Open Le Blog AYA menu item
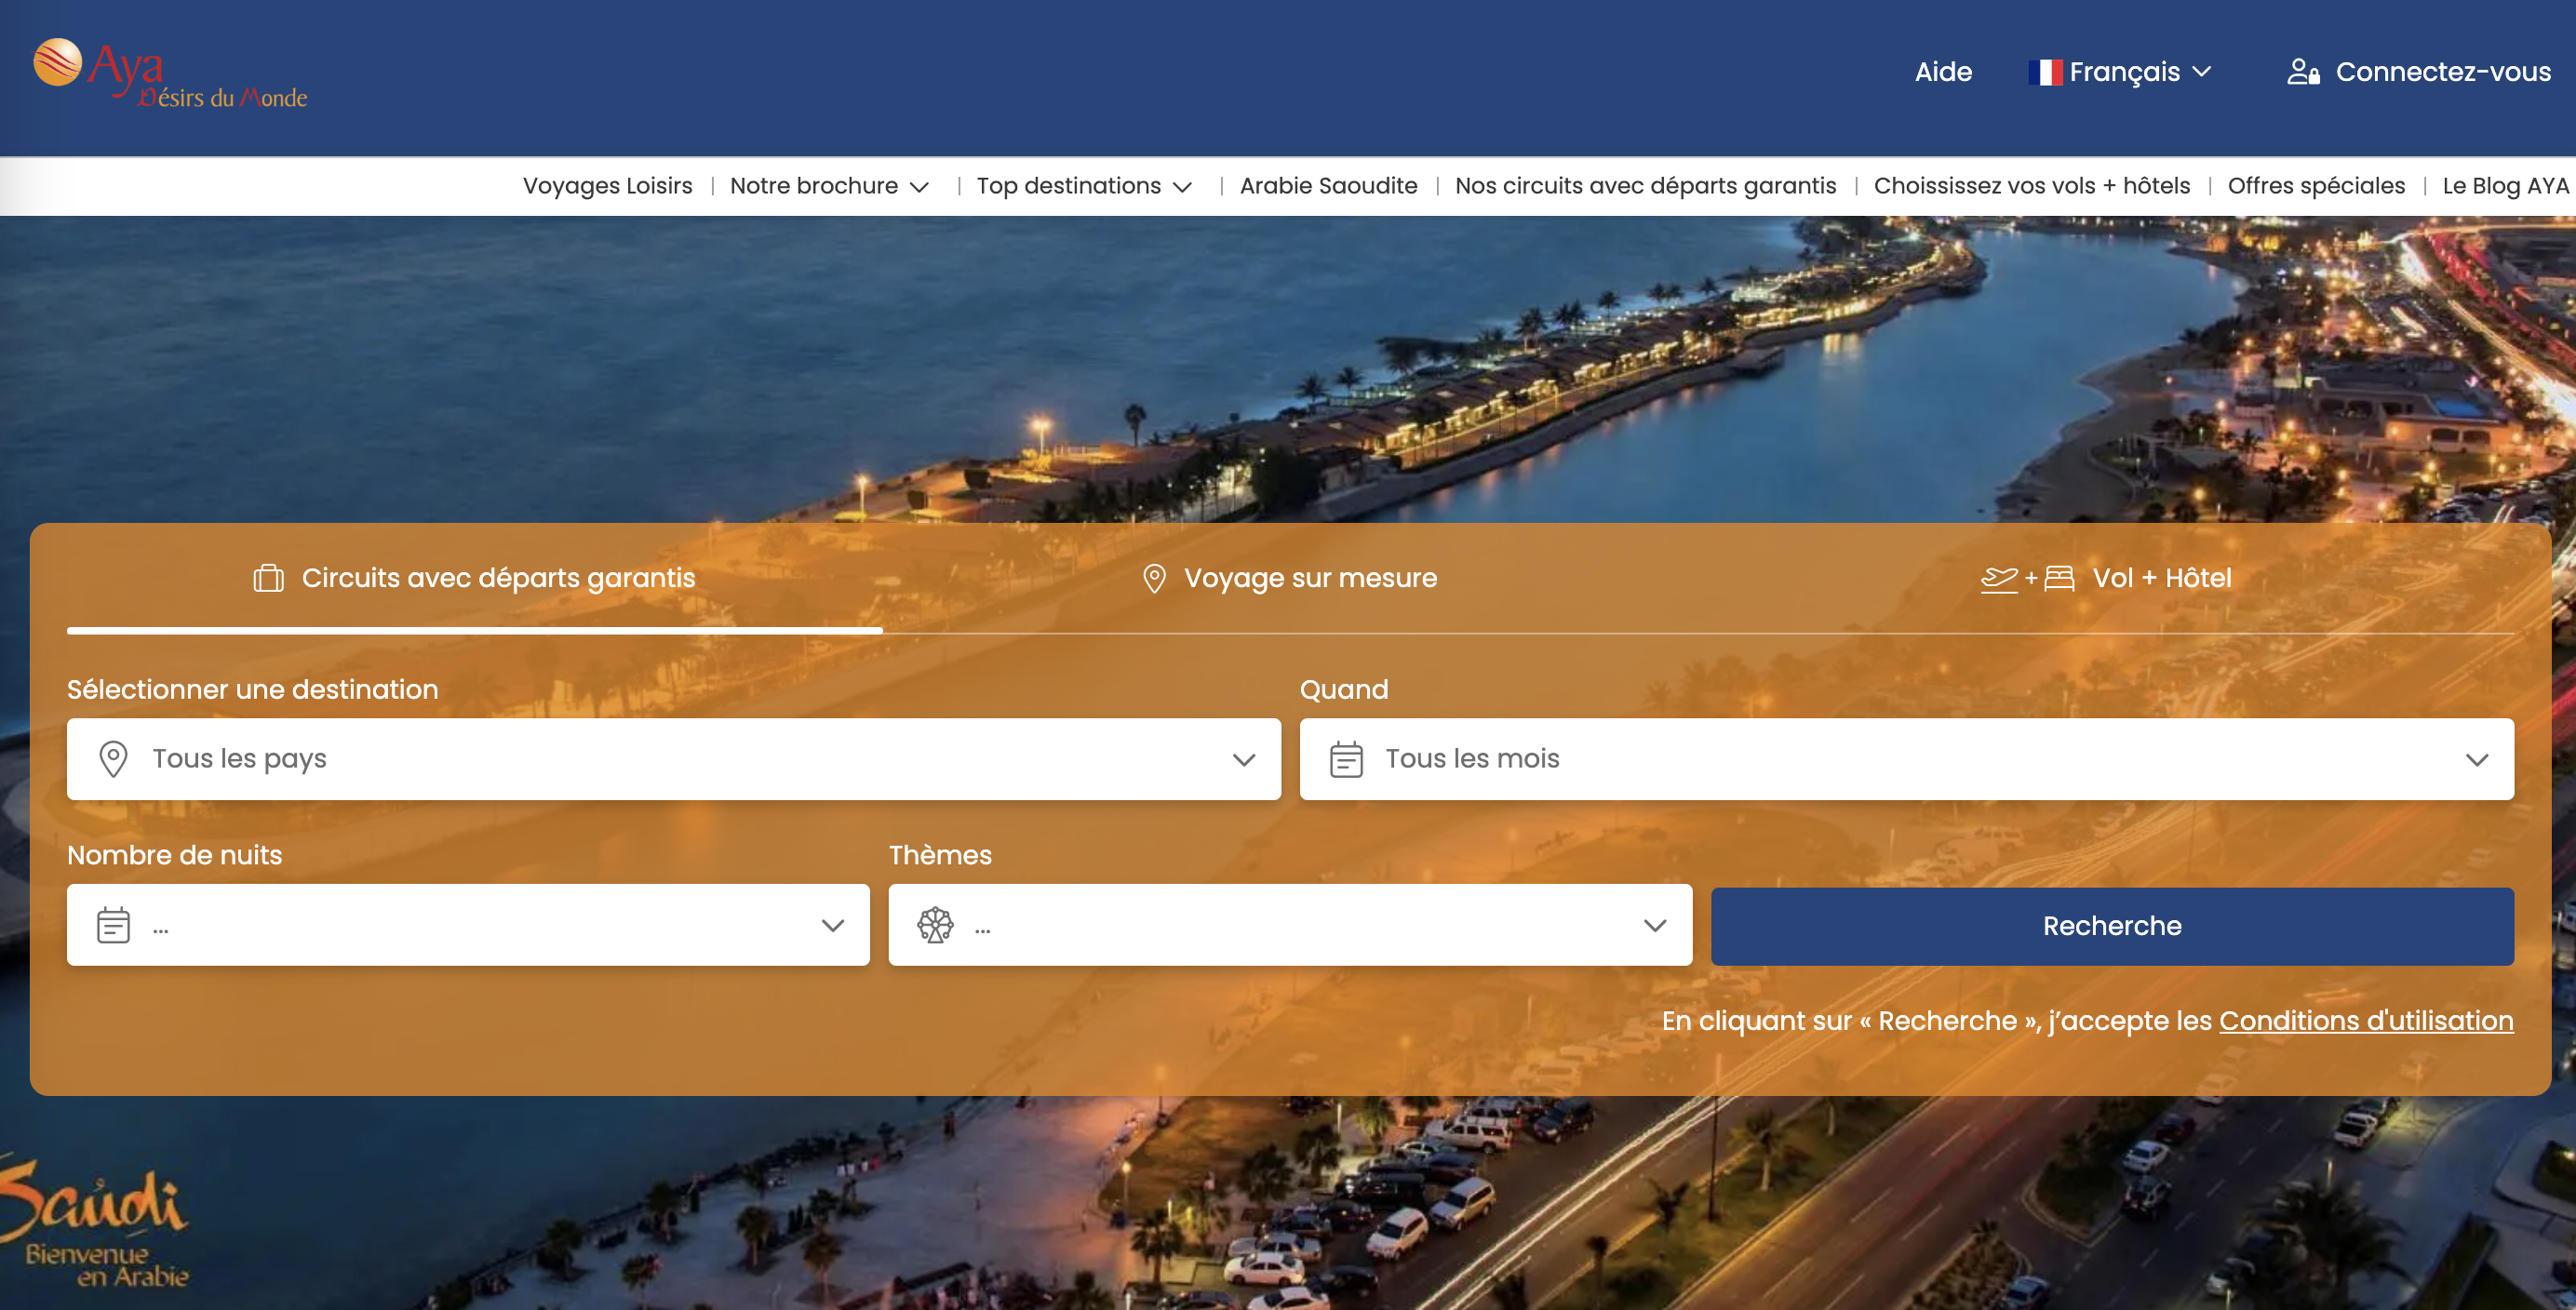 pos(2506,186)
